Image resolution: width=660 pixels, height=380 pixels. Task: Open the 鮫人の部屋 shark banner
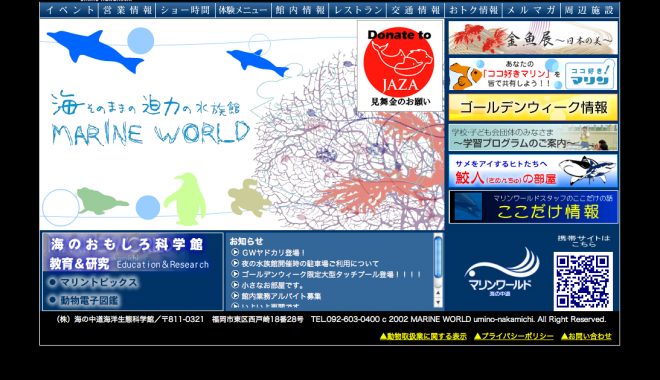coord(533,171)
